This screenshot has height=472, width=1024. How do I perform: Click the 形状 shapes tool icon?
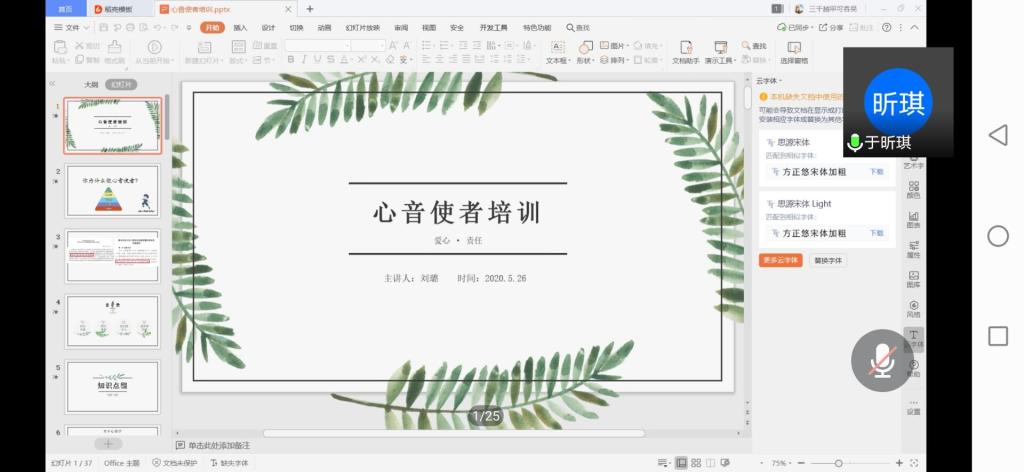tap(585, 47)
